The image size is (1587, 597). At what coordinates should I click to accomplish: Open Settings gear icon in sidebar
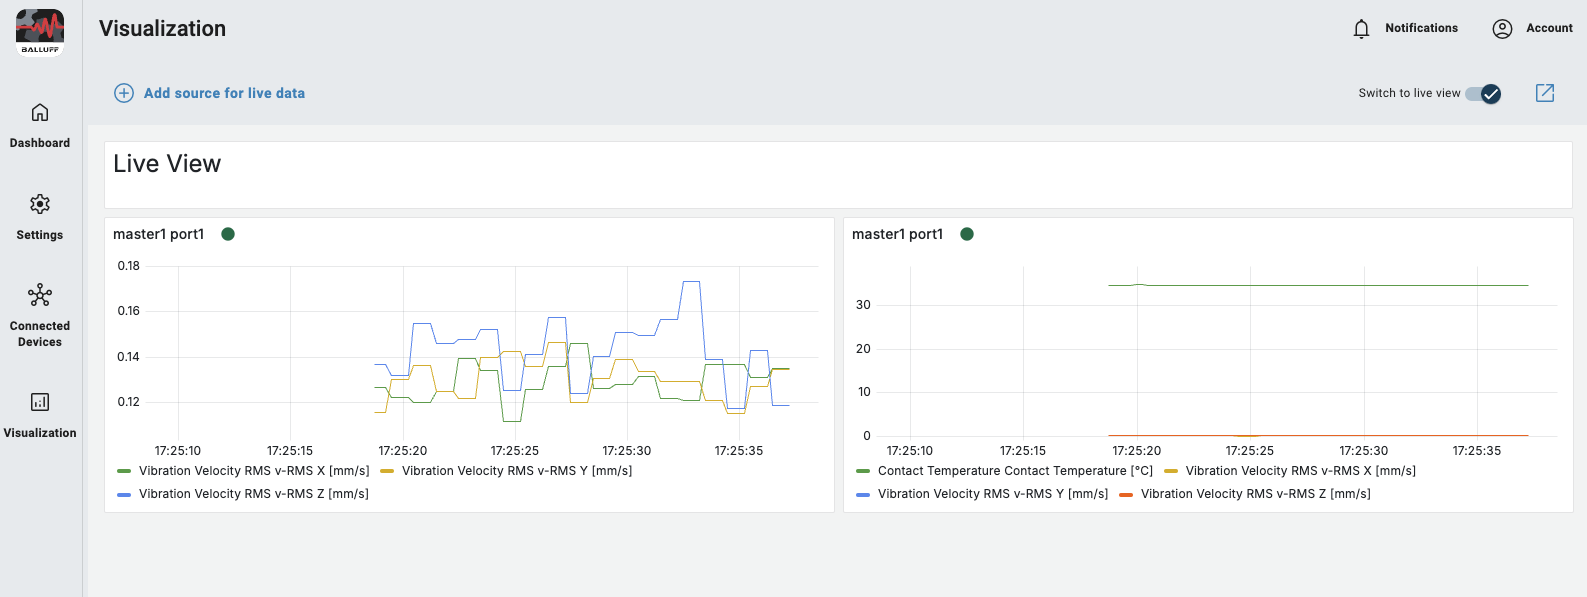coord(40,204)
